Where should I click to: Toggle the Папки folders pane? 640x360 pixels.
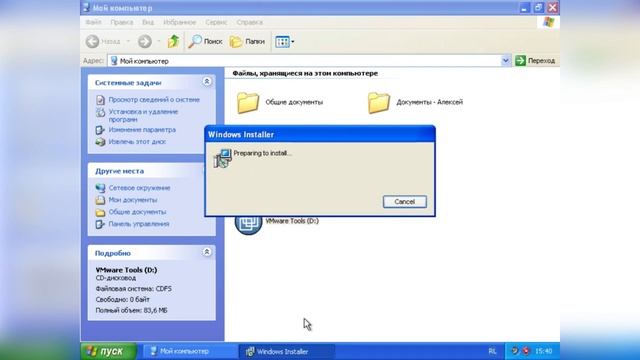[247, 41]
